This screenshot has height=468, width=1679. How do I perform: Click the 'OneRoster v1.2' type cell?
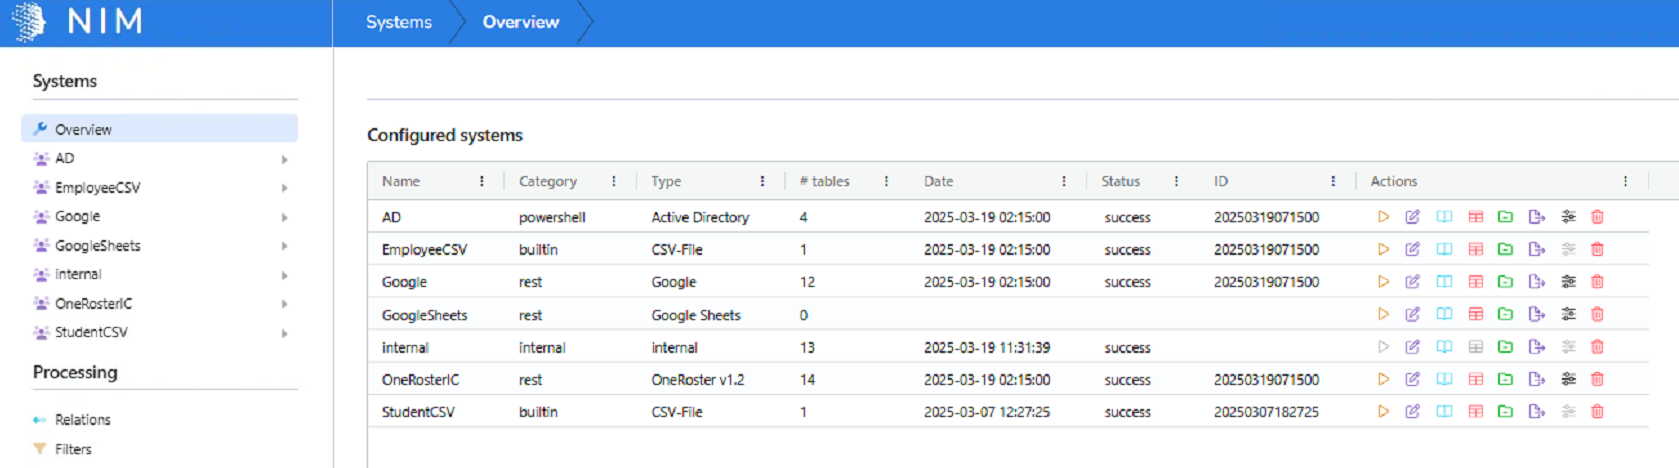pos(698,379)
